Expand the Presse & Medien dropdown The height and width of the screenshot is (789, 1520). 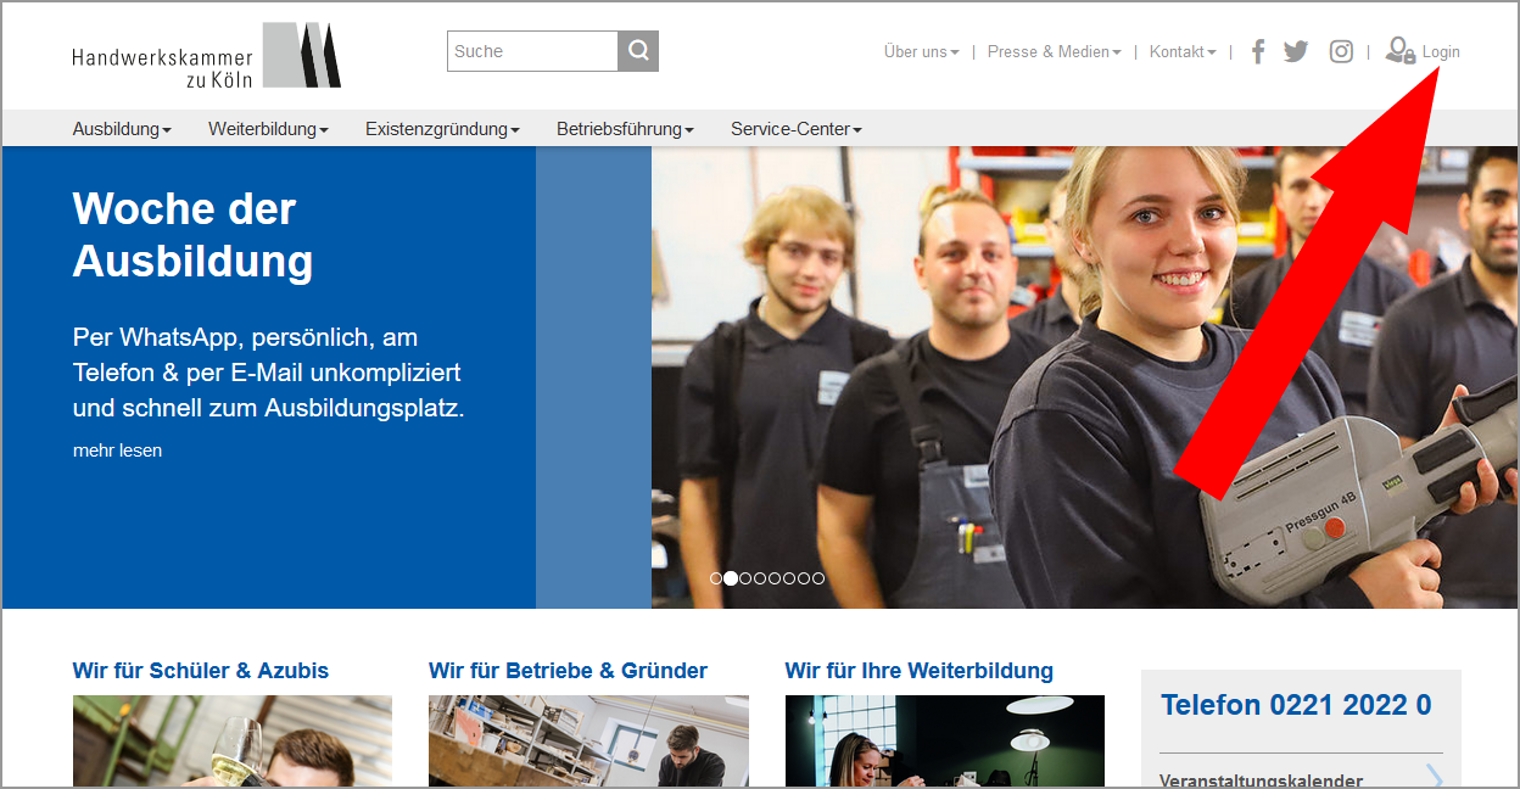pos(1054,52)
